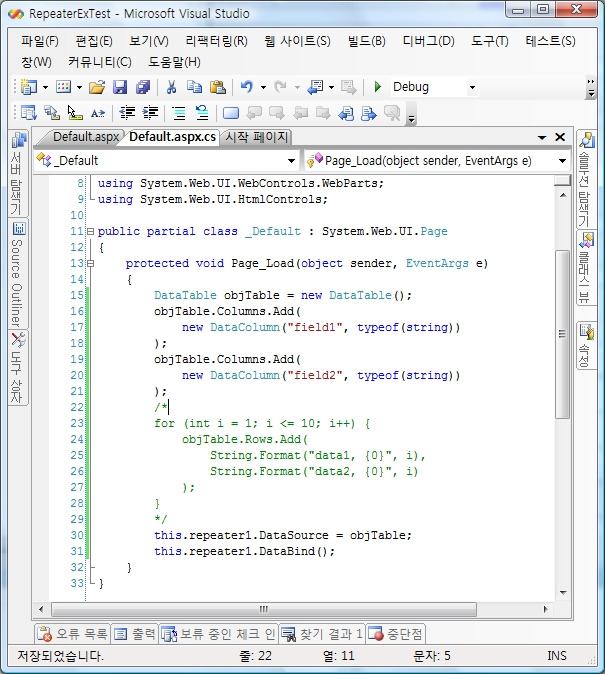Screen dimensions: 605x674
Task: Click the Display Parameter Info icon
Action: (x=52, y=113)
